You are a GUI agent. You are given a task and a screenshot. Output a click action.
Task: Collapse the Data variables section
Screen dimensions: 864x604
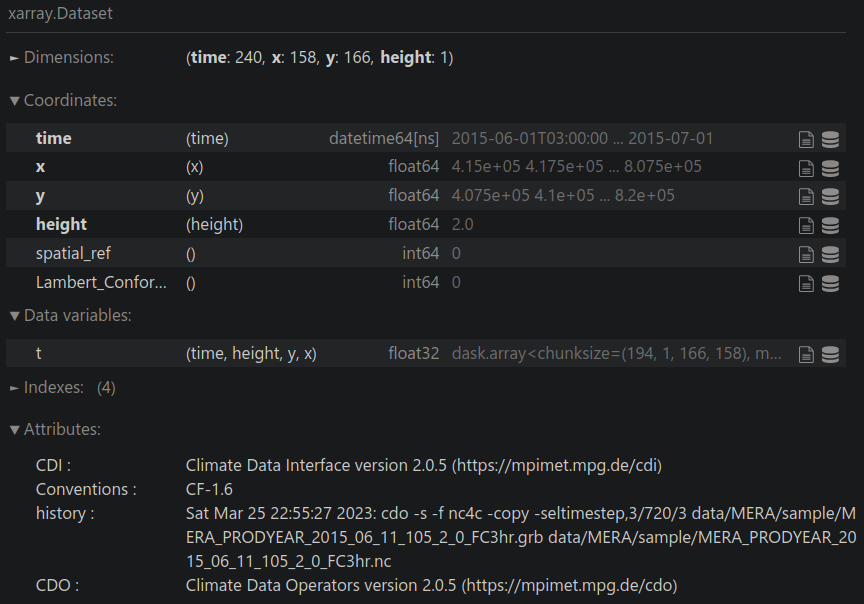(x=70, y=316)
